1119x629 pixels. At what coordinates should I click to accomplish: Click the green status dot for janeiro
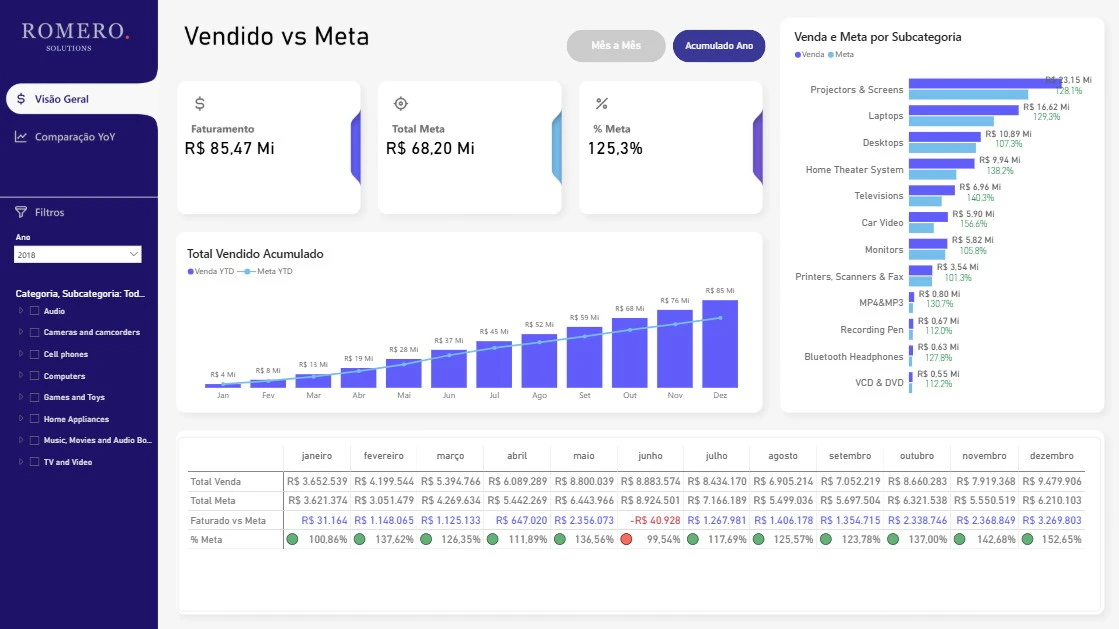coord(293,539)
